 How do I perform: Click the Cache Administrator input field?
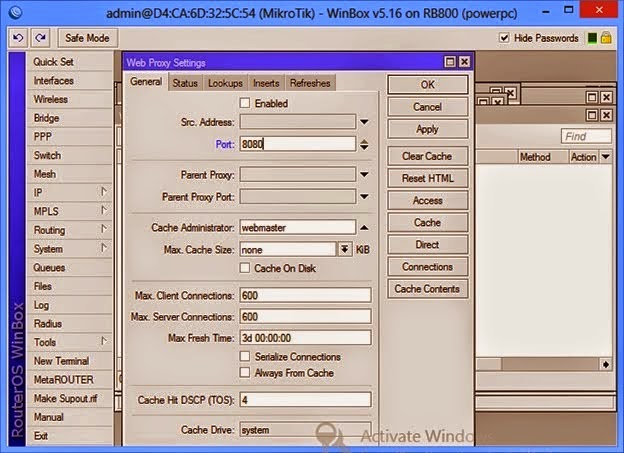tap(298, 227)
